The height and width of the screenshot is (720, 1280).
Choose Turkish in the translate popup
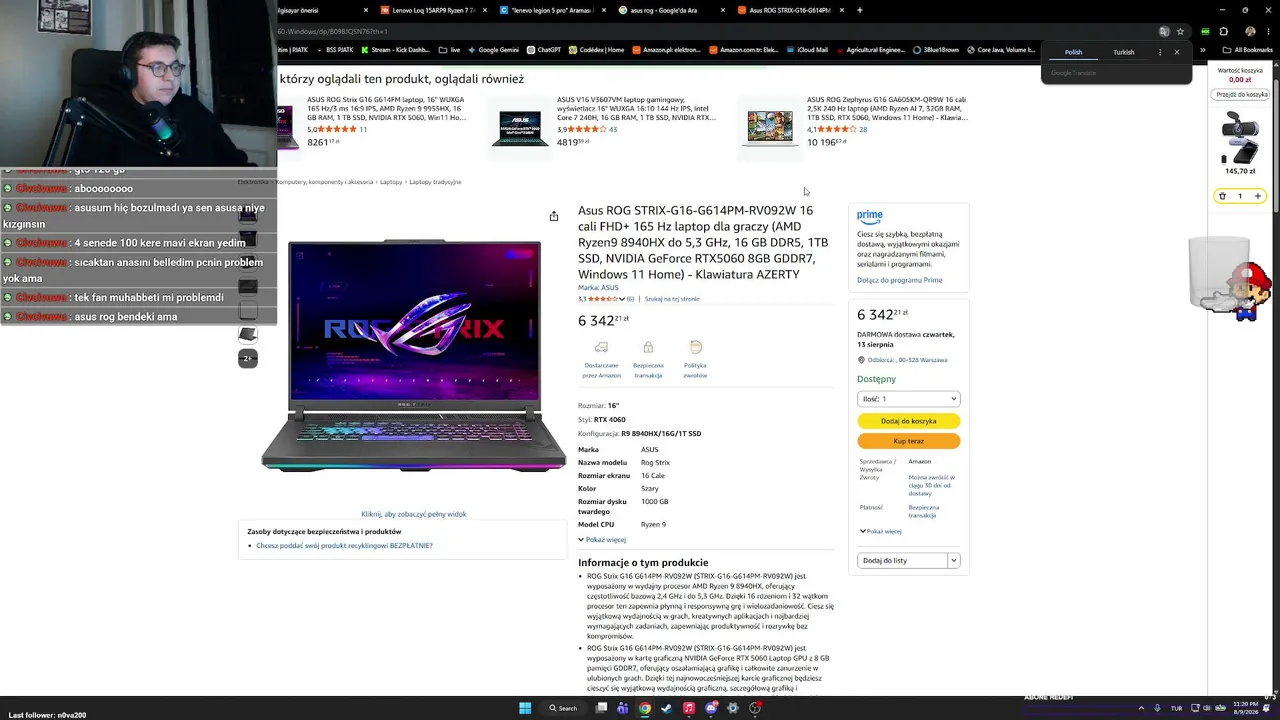click(x=1124, y=52)
